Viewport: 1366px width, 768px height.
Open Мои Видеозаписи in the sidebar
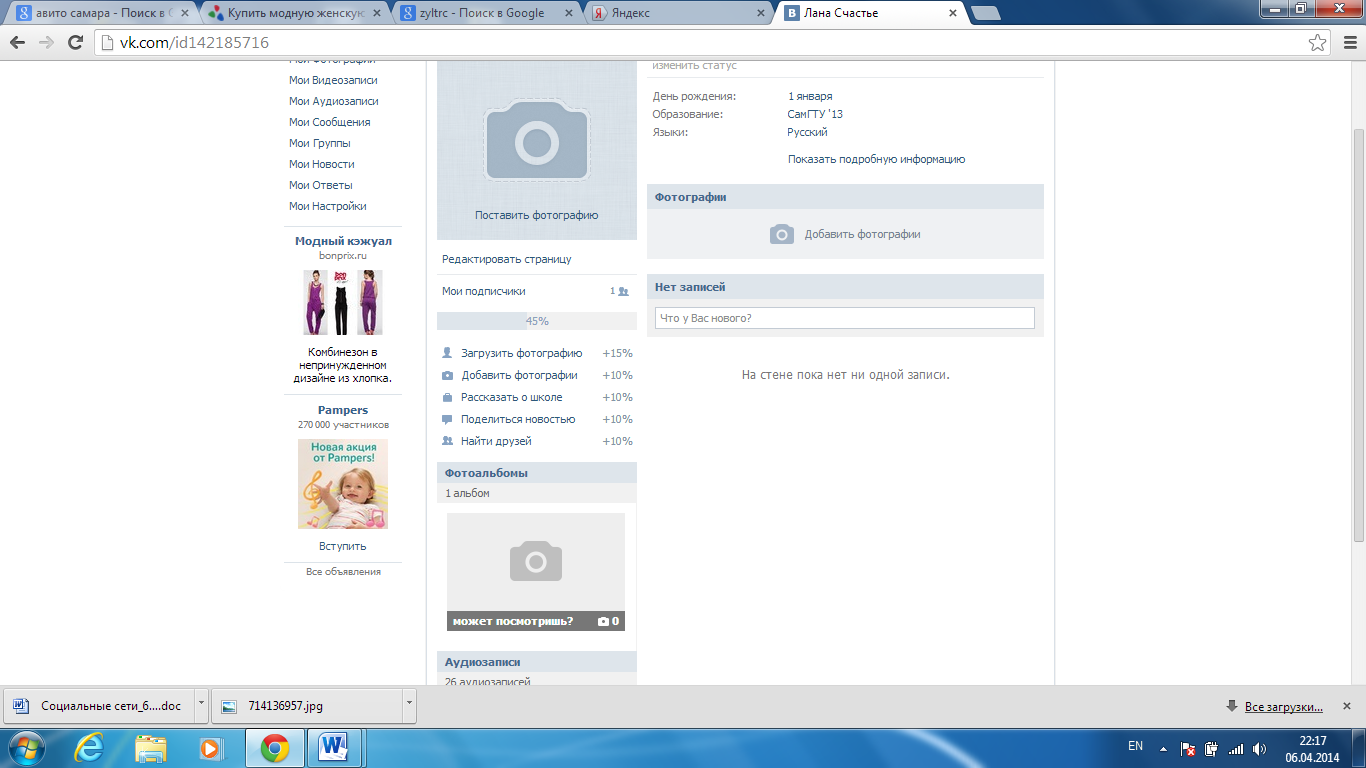(x=333, y=80)
